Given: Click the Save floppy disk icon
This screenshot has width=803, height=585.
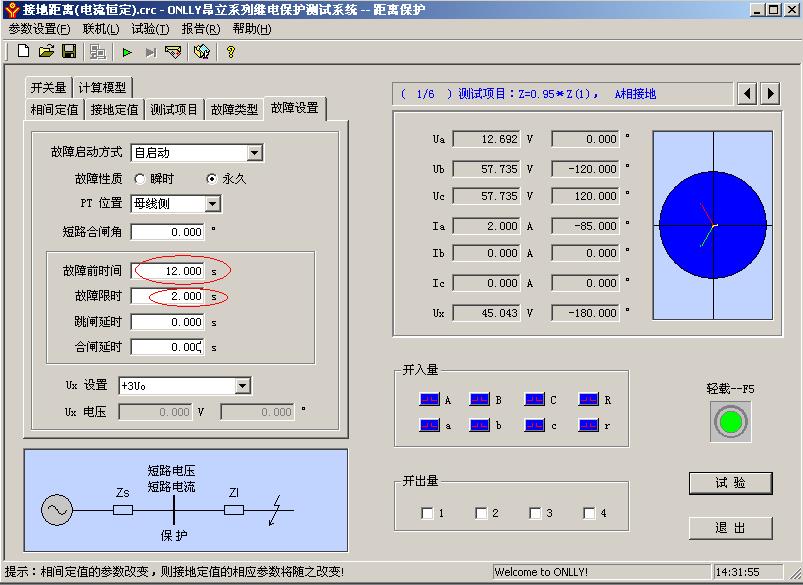Looking at the screenshot, I should click(x=69, y=51).
